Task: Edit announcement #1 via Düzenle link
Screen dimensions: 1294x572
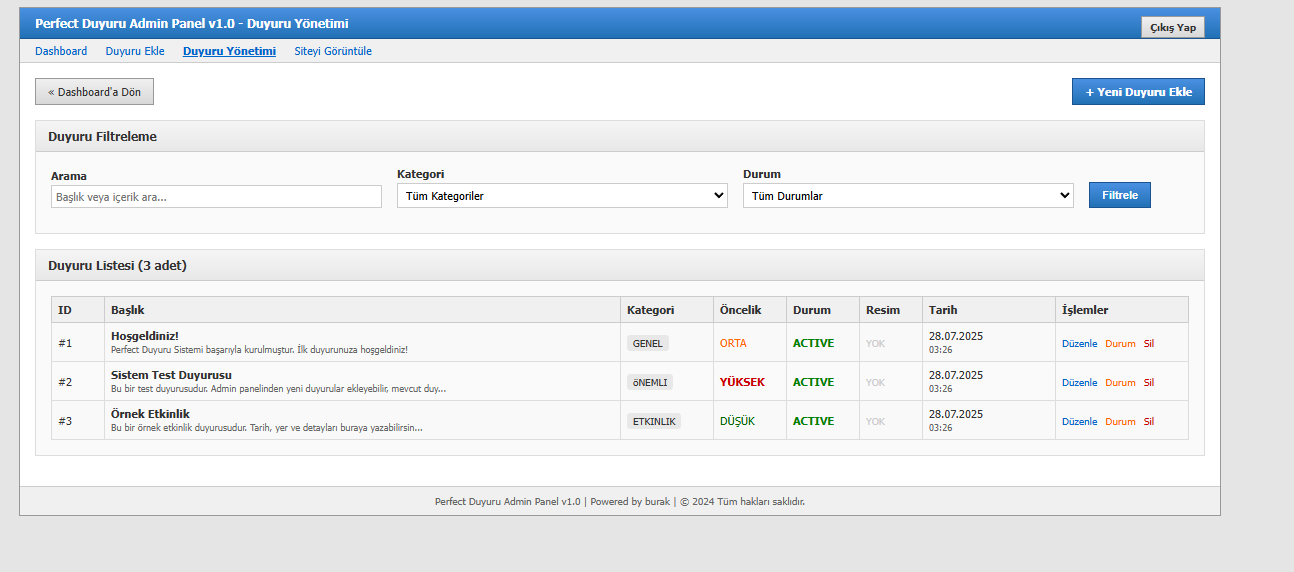Action: pyautogui.click(x=1079, y=343)
